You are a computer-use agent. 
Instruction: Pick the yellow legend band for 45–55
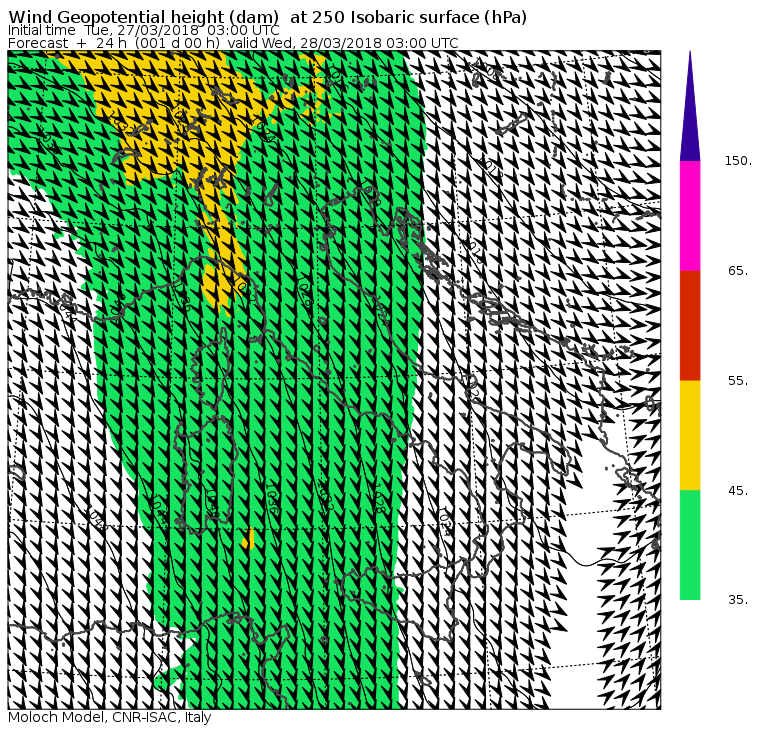690,435
